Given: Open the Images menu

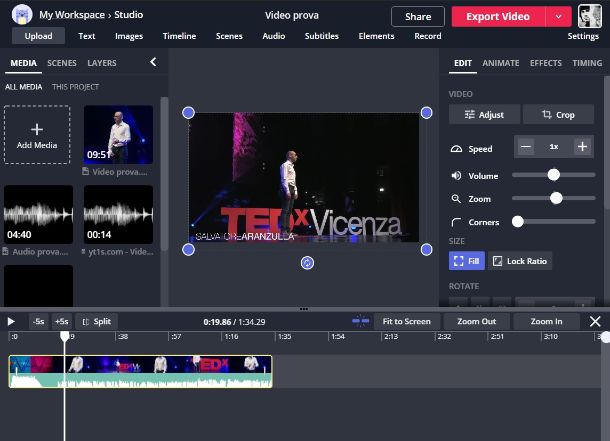Looking at the screenshot, I should pos(129,36).
